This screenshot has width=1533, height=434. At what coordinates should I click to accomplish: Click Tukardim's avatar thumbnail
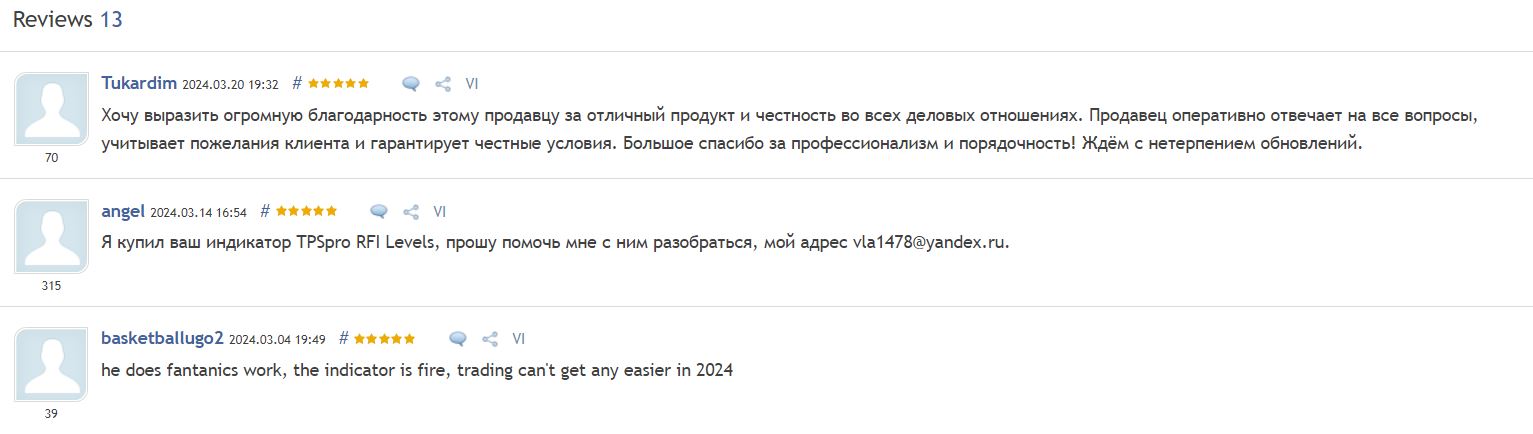(x=51, y=110)
